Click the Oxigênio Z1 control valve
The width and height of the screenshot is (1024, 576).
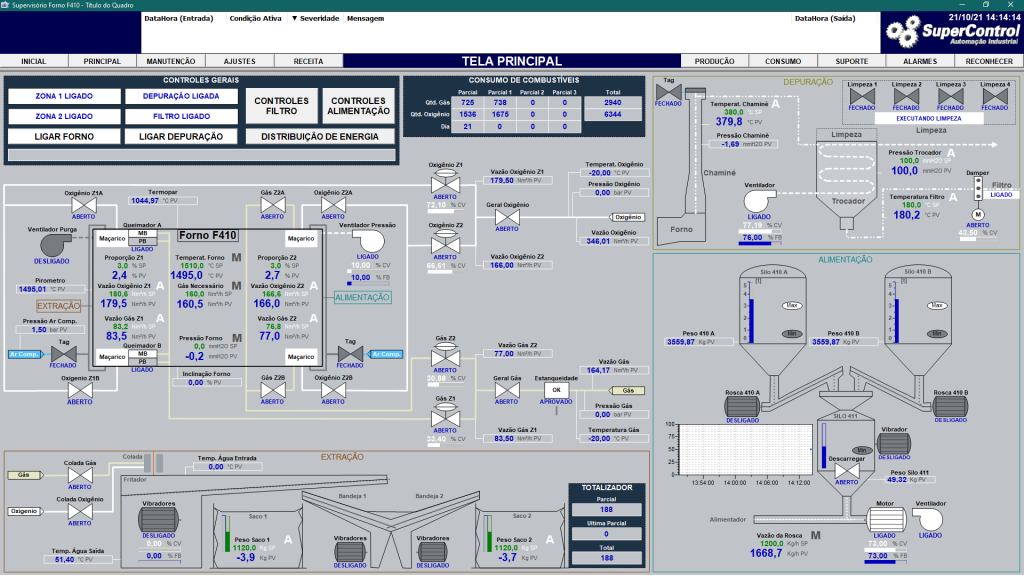[445, 182]
